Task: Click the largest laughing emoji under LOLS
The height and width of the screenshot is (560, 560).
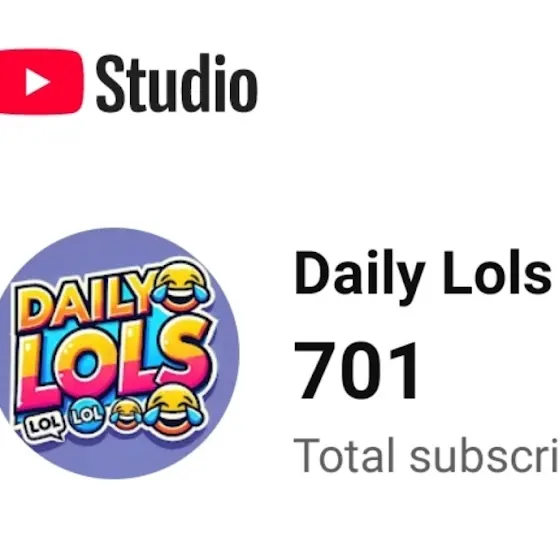Action: (174, 411)
